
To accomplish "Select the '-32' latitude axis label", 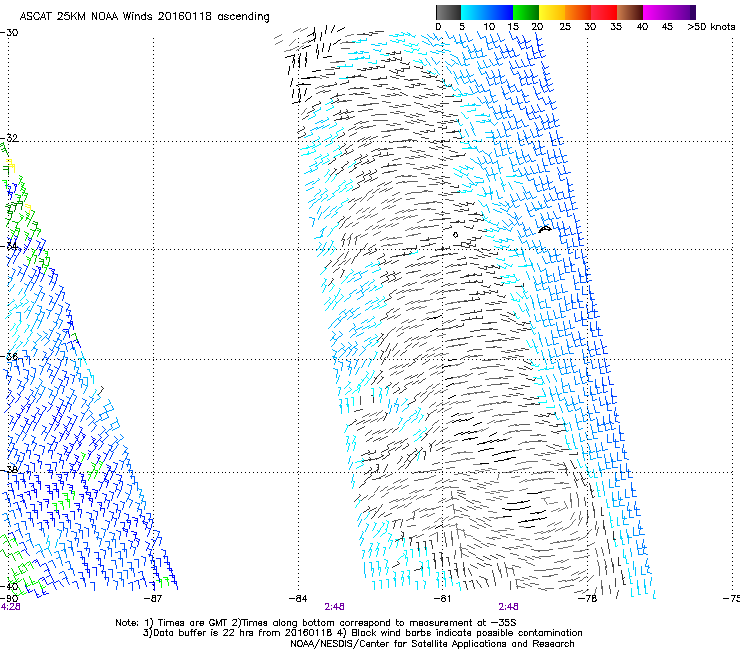I will (x=9, y=138).
